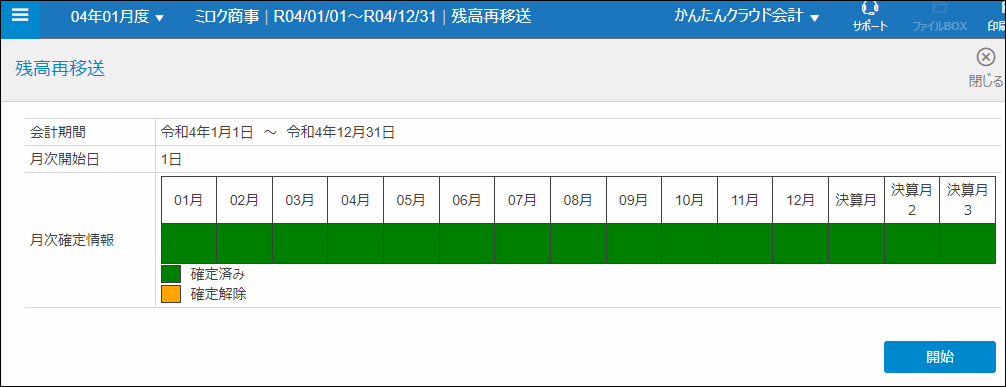Select the 決算月3 header cell

(968, 200)
